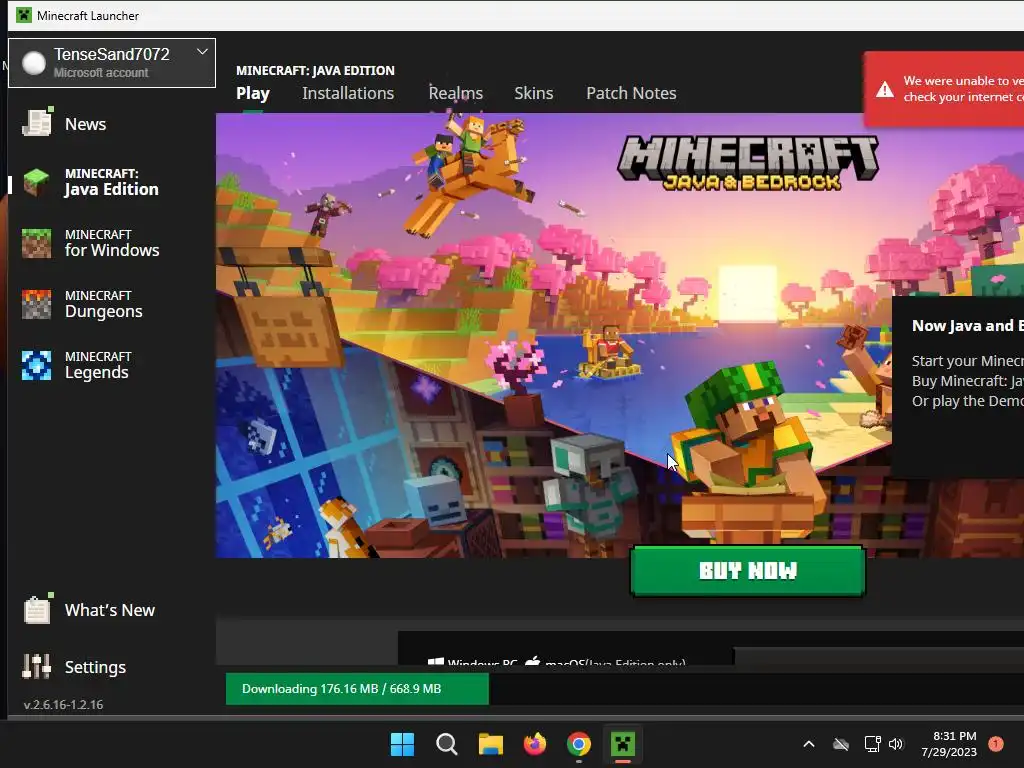
Task: Click the BUY NOW button
Action: pyautogui.click(x=748, y=571)
